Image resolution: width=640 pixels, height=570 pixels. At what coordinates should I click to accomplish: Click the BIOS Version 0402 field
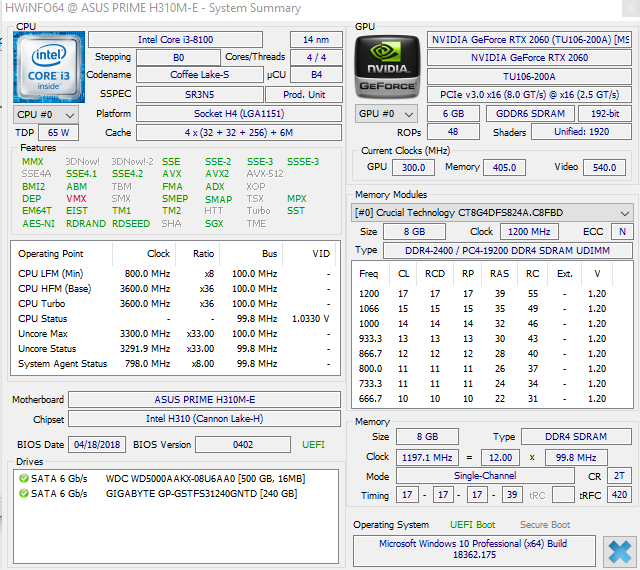pos(243,445)
